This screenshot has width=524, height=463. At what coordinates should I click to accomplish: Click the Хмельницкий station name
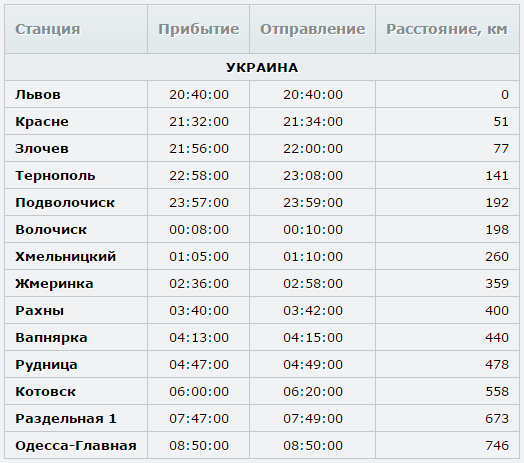(x=66, y=257)
